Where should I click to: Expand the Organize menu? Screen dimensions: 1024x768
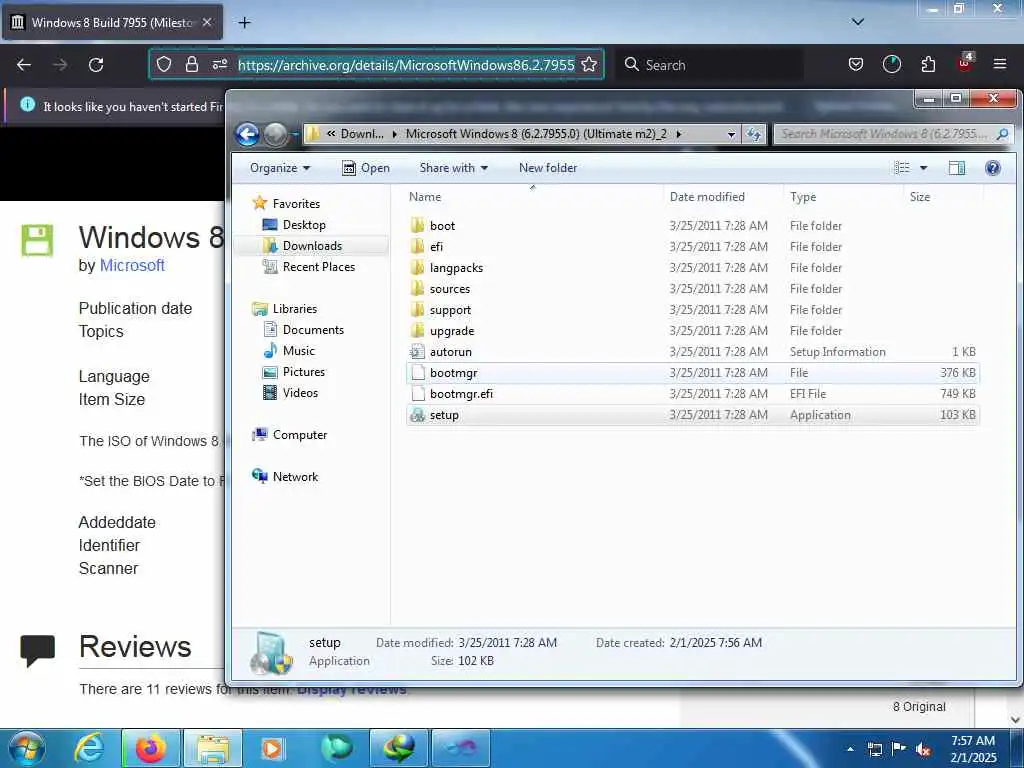(280, 168)
